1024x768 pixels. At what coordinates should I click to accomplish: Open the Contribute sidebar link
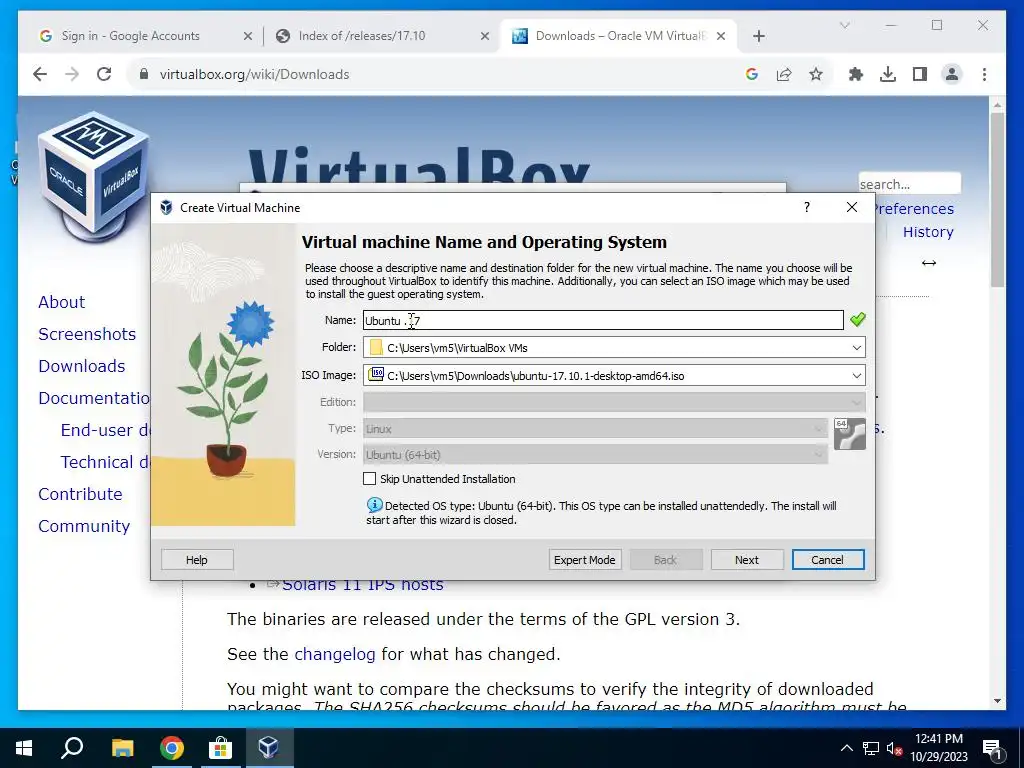pos(80,494)
